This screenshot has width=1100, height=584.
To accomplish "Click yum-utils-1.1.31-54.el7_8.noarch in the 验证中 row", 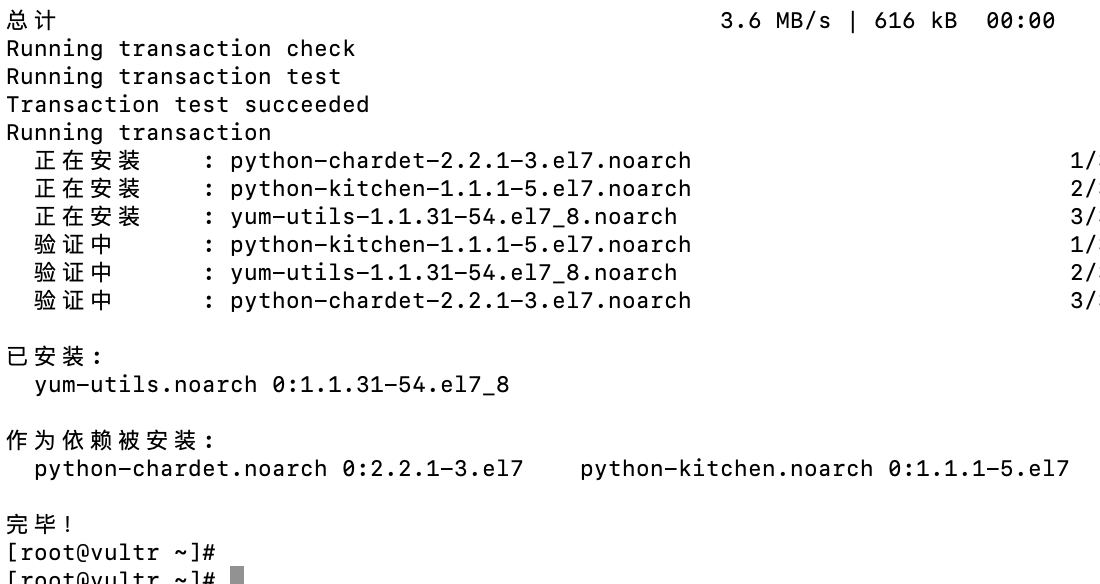I will coord(453,273).
